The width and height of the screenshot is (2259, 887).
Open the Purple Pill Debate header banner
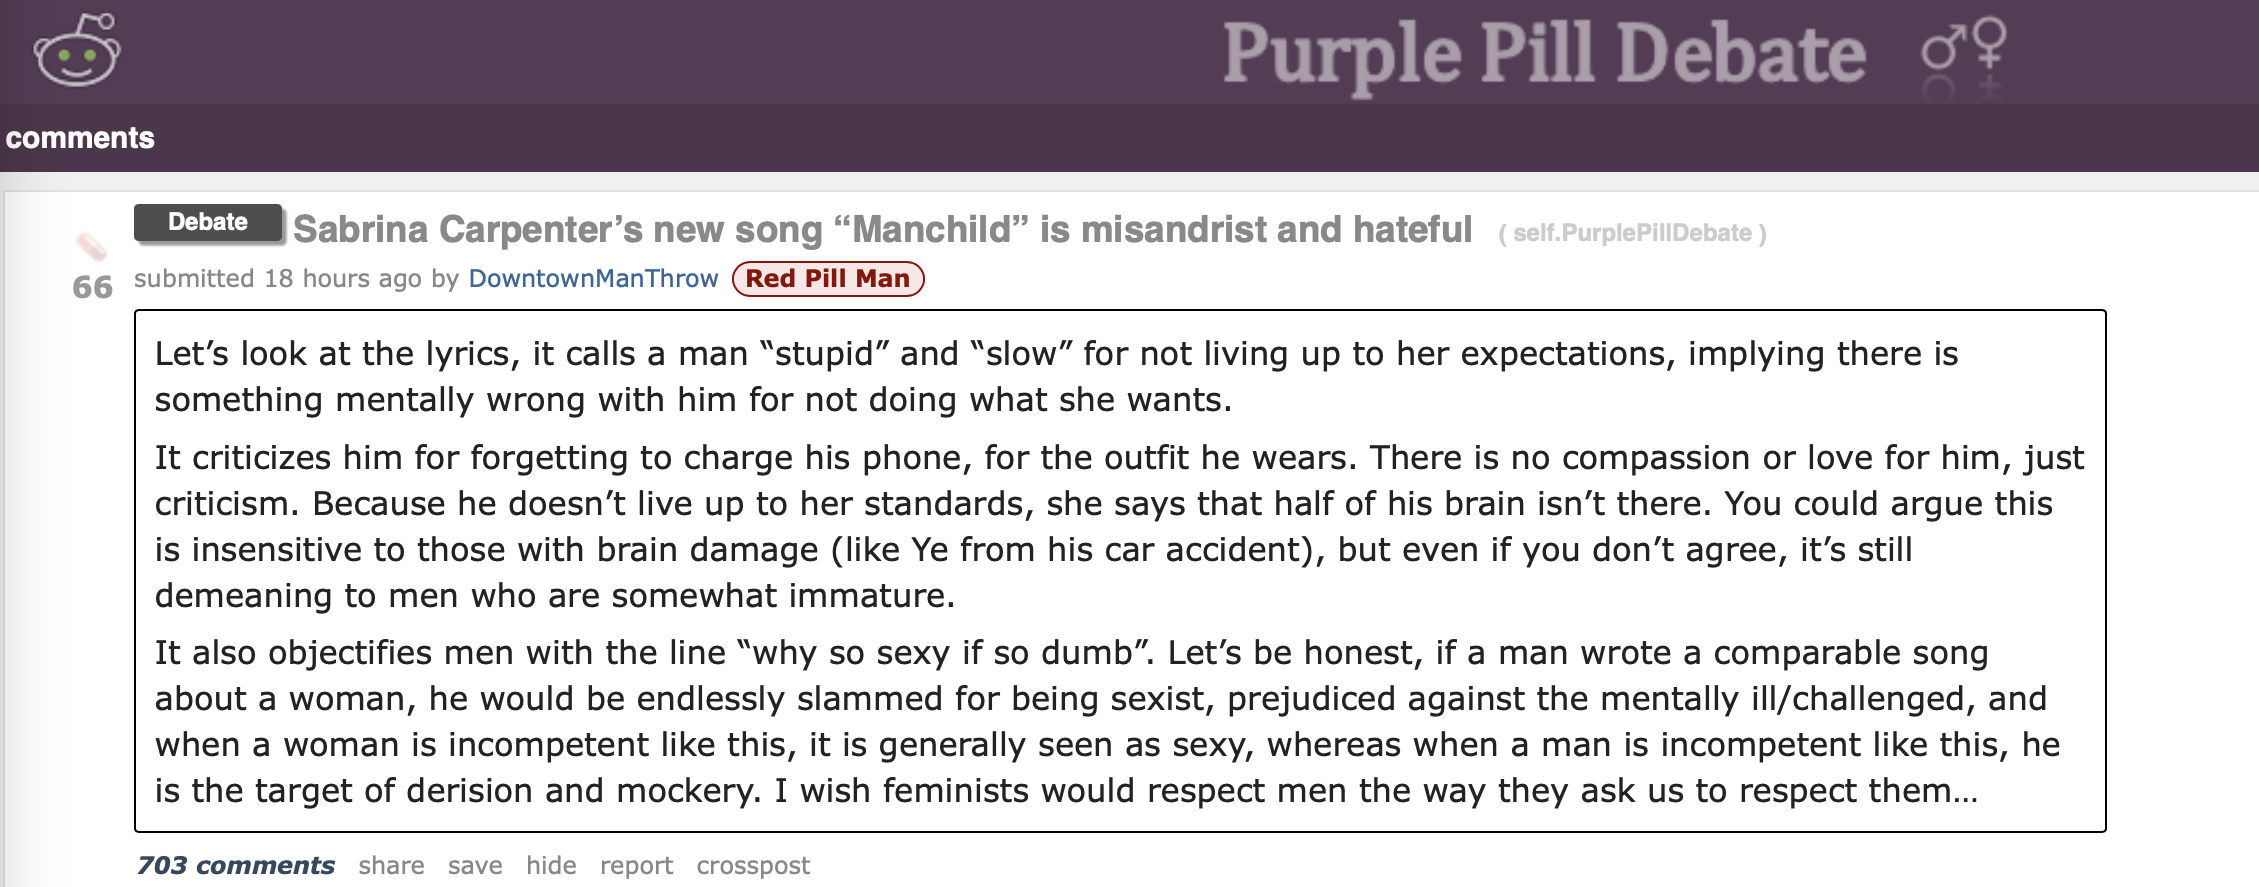click(1544, 53)
